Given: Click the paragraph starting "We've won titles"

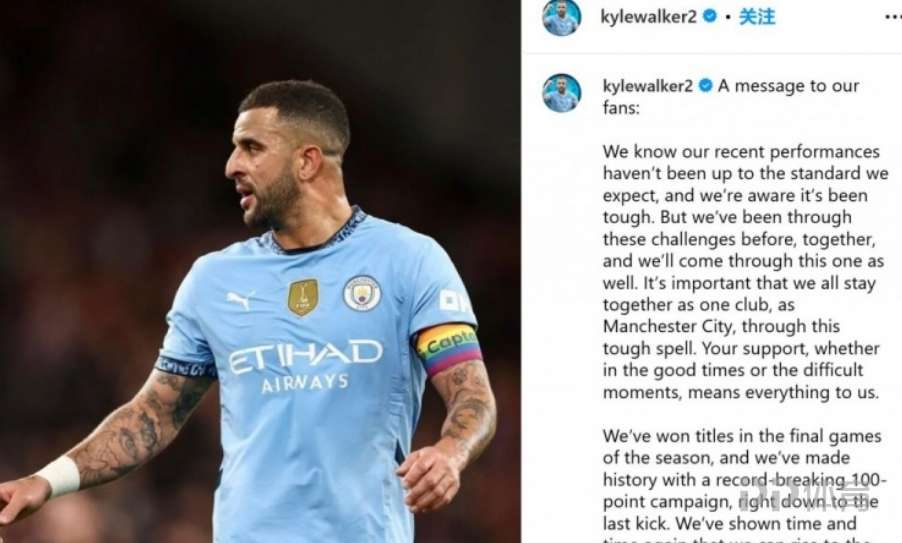Looking at the screenshot, I should click(x=745, y=485).
